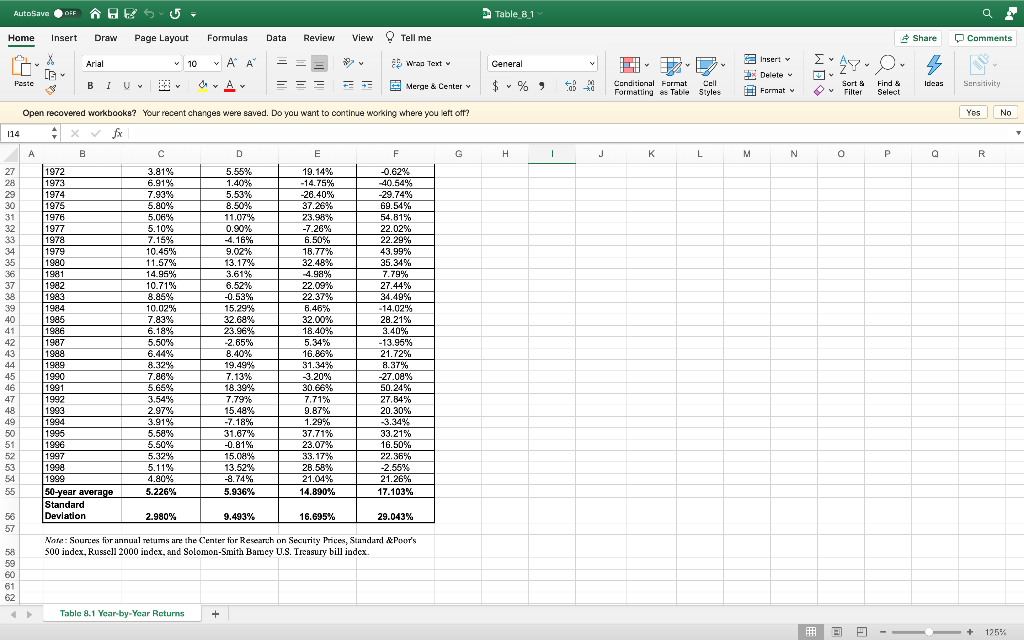Viewport: 1024px width, 640px height.
Task: Open the Data ribbon tab
Action: tap(276, 38)
